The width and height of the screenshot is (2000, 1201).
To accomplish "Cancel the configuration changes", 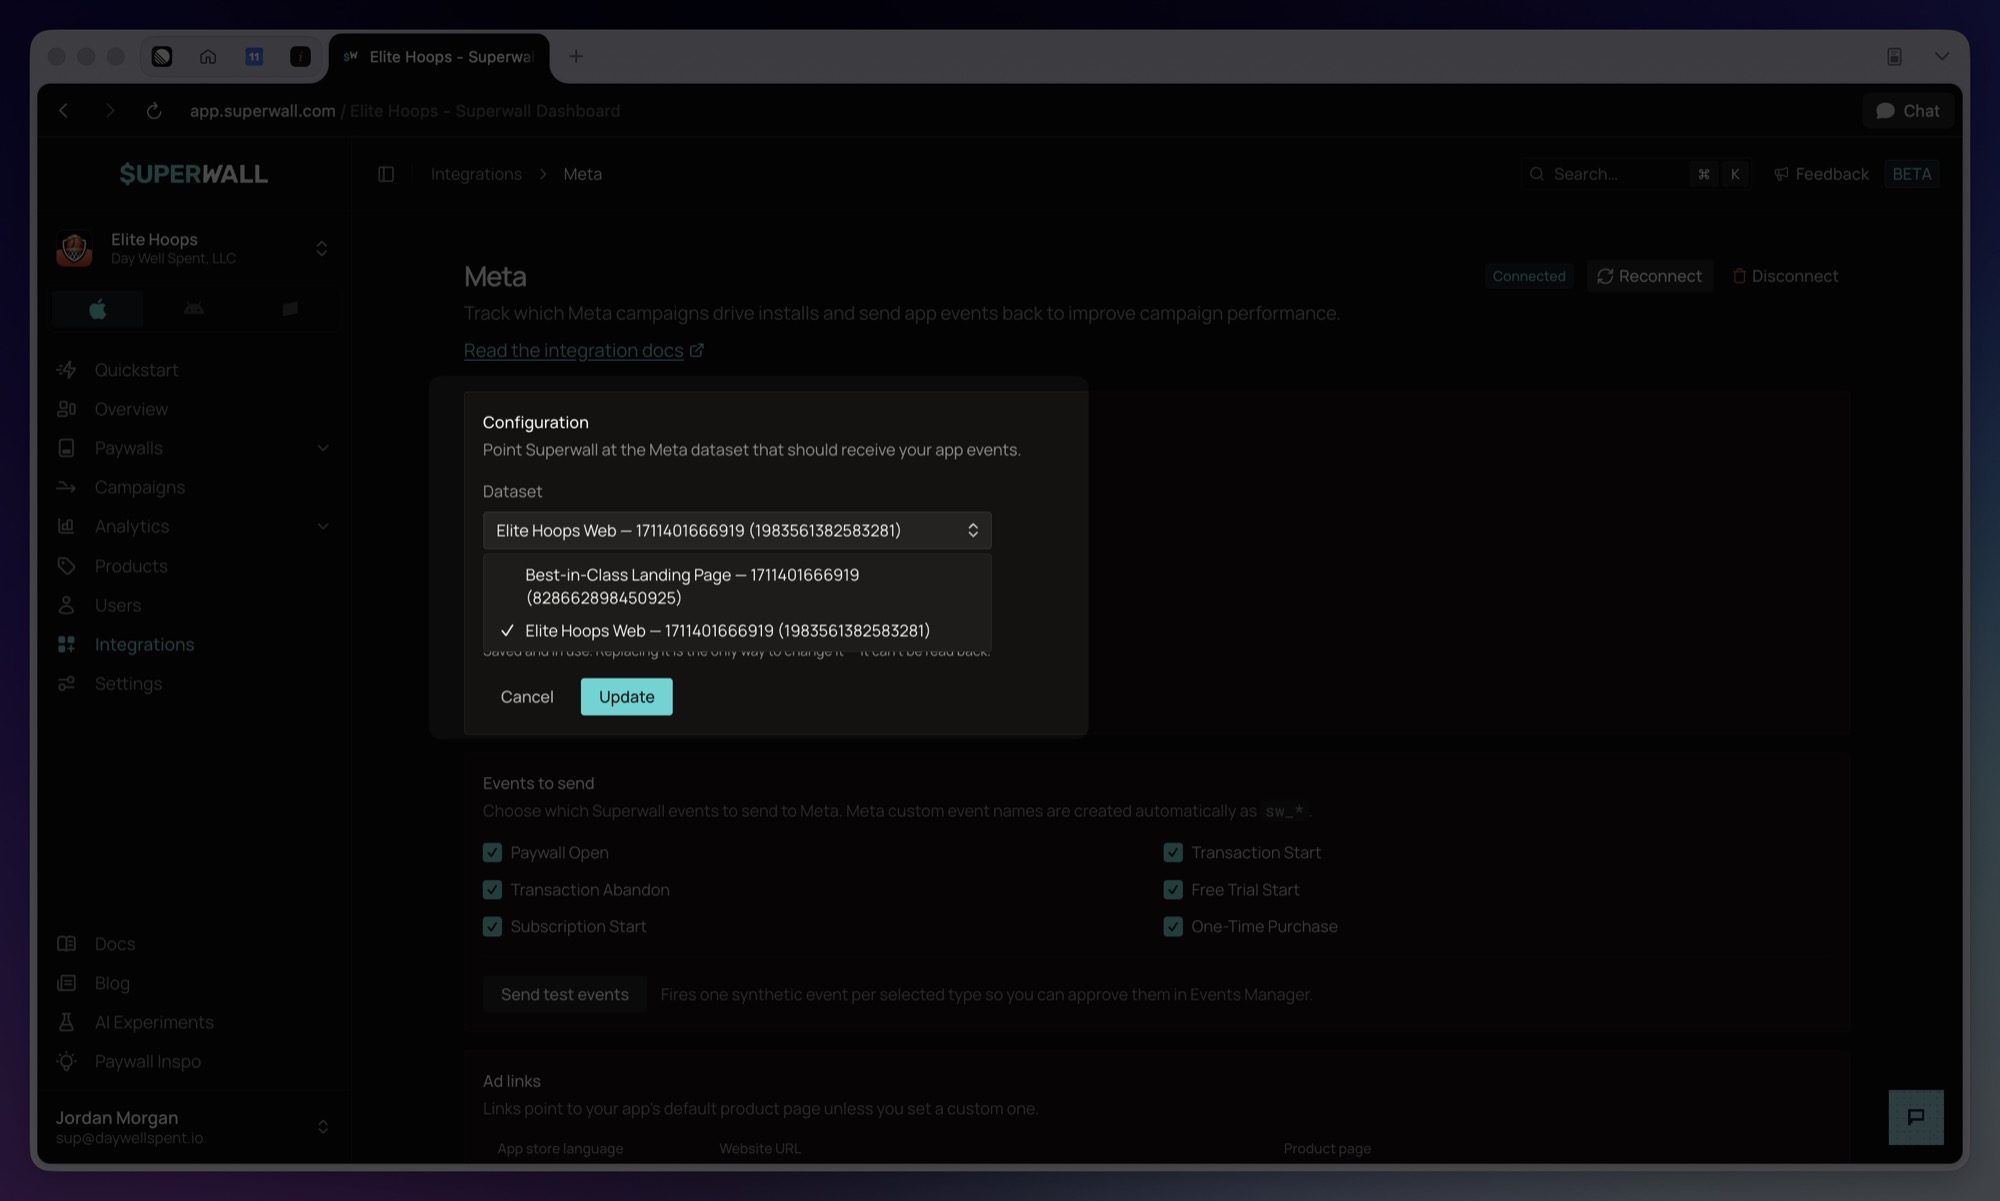I will (527, 697).
